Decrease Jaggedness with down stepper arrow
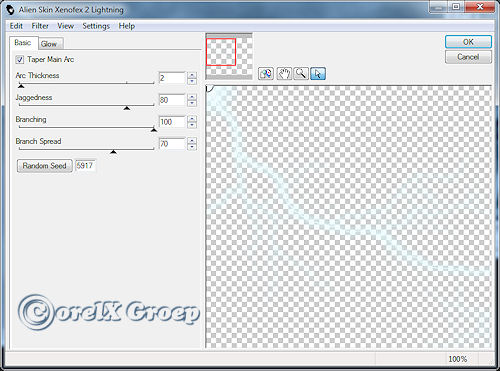The width and height of the screenshot is (500, 371). click(192, 103)
